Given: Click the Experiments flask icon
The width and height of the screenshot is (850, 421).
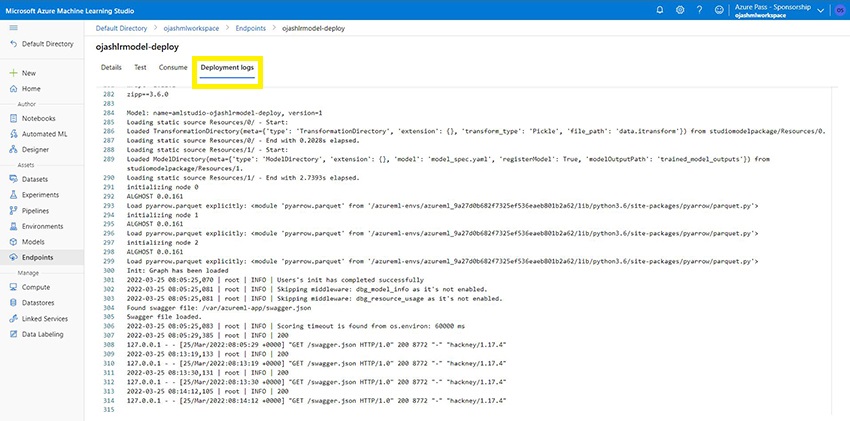Looking at the screenshot, I should 14,195.
